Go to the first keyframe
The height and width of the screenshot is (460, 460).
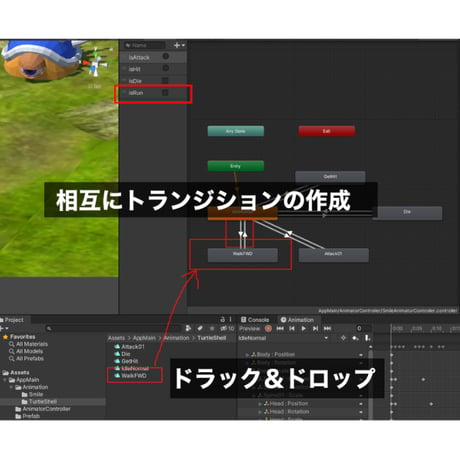click(280, 328)
